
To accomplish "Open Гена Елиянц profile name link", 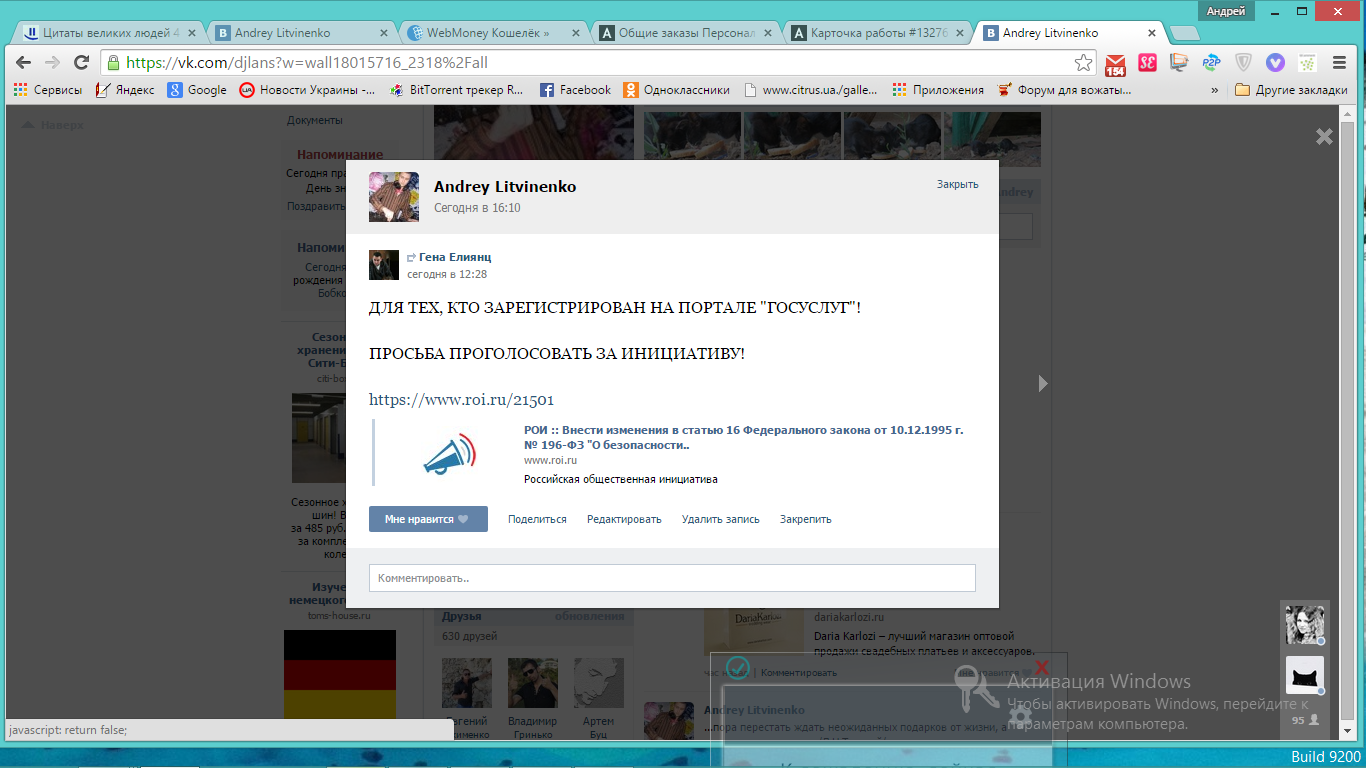I will point(455,257).
